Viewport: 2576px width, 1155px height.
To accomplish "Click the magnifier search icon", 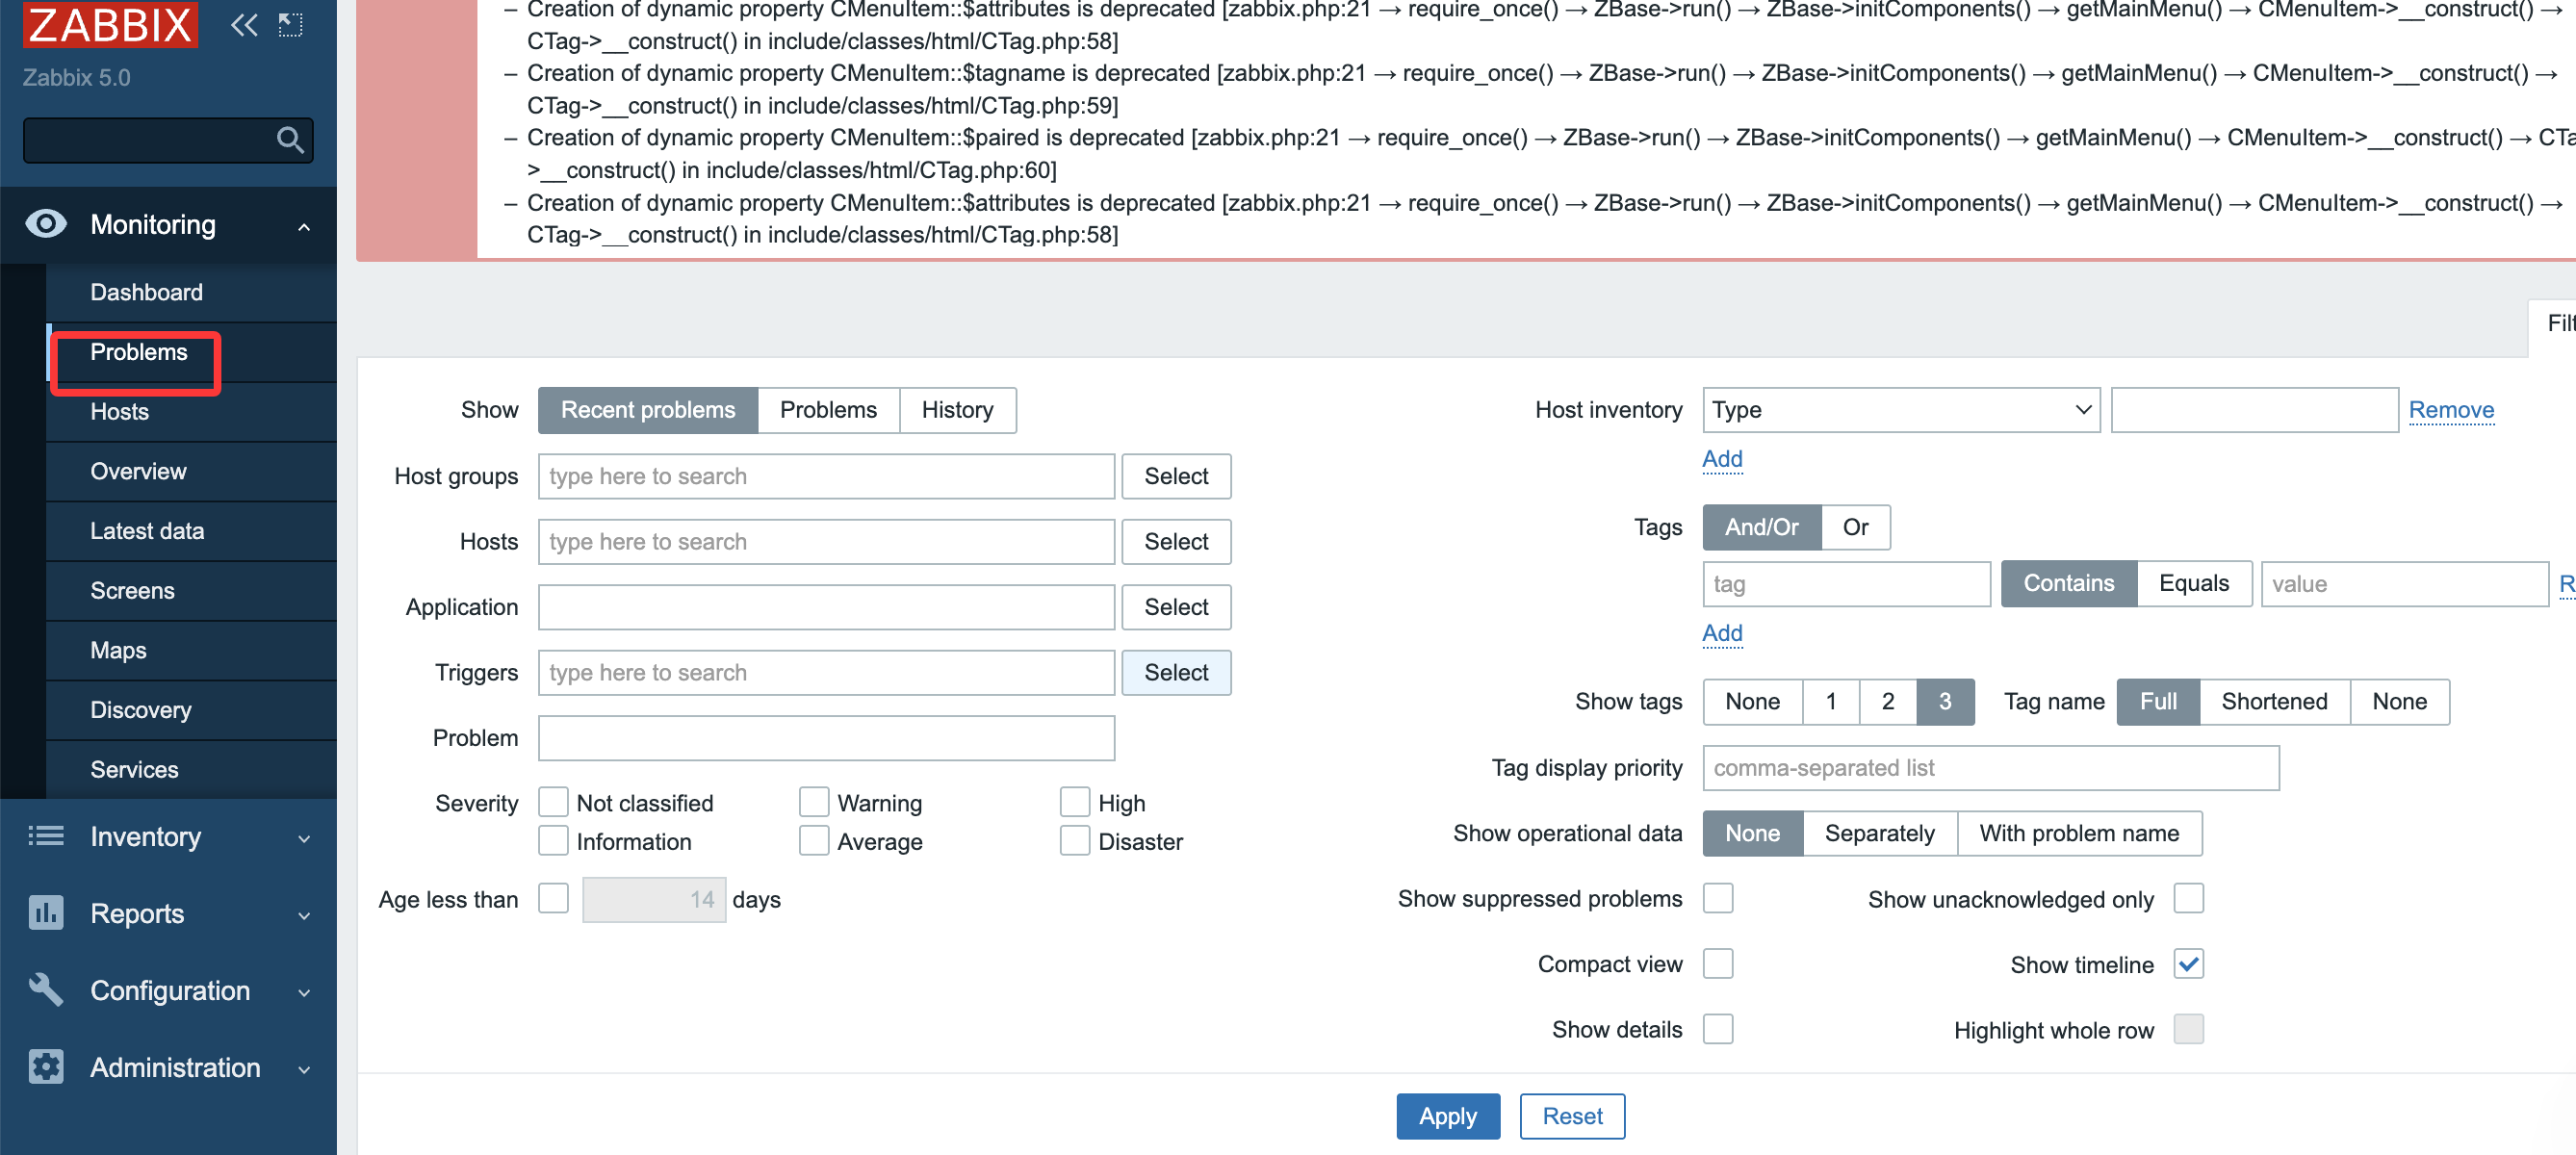I will 290,140.
